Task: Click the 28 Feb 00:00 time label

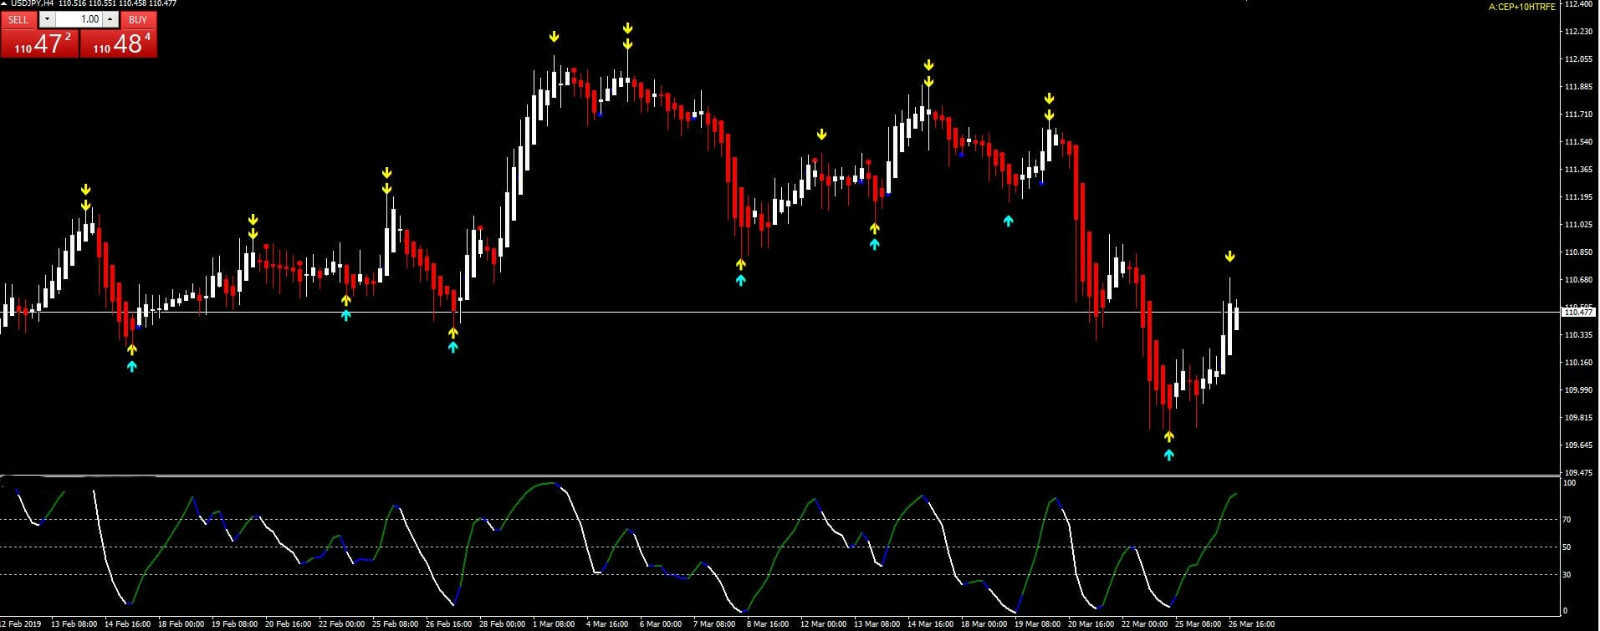Action: tap(502, 624)
